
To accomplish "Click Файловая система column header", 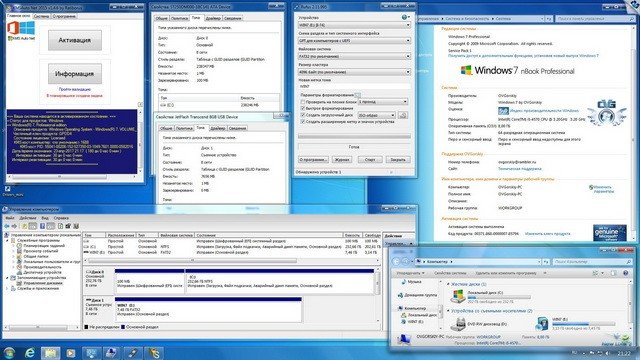I will pos(176,236).
